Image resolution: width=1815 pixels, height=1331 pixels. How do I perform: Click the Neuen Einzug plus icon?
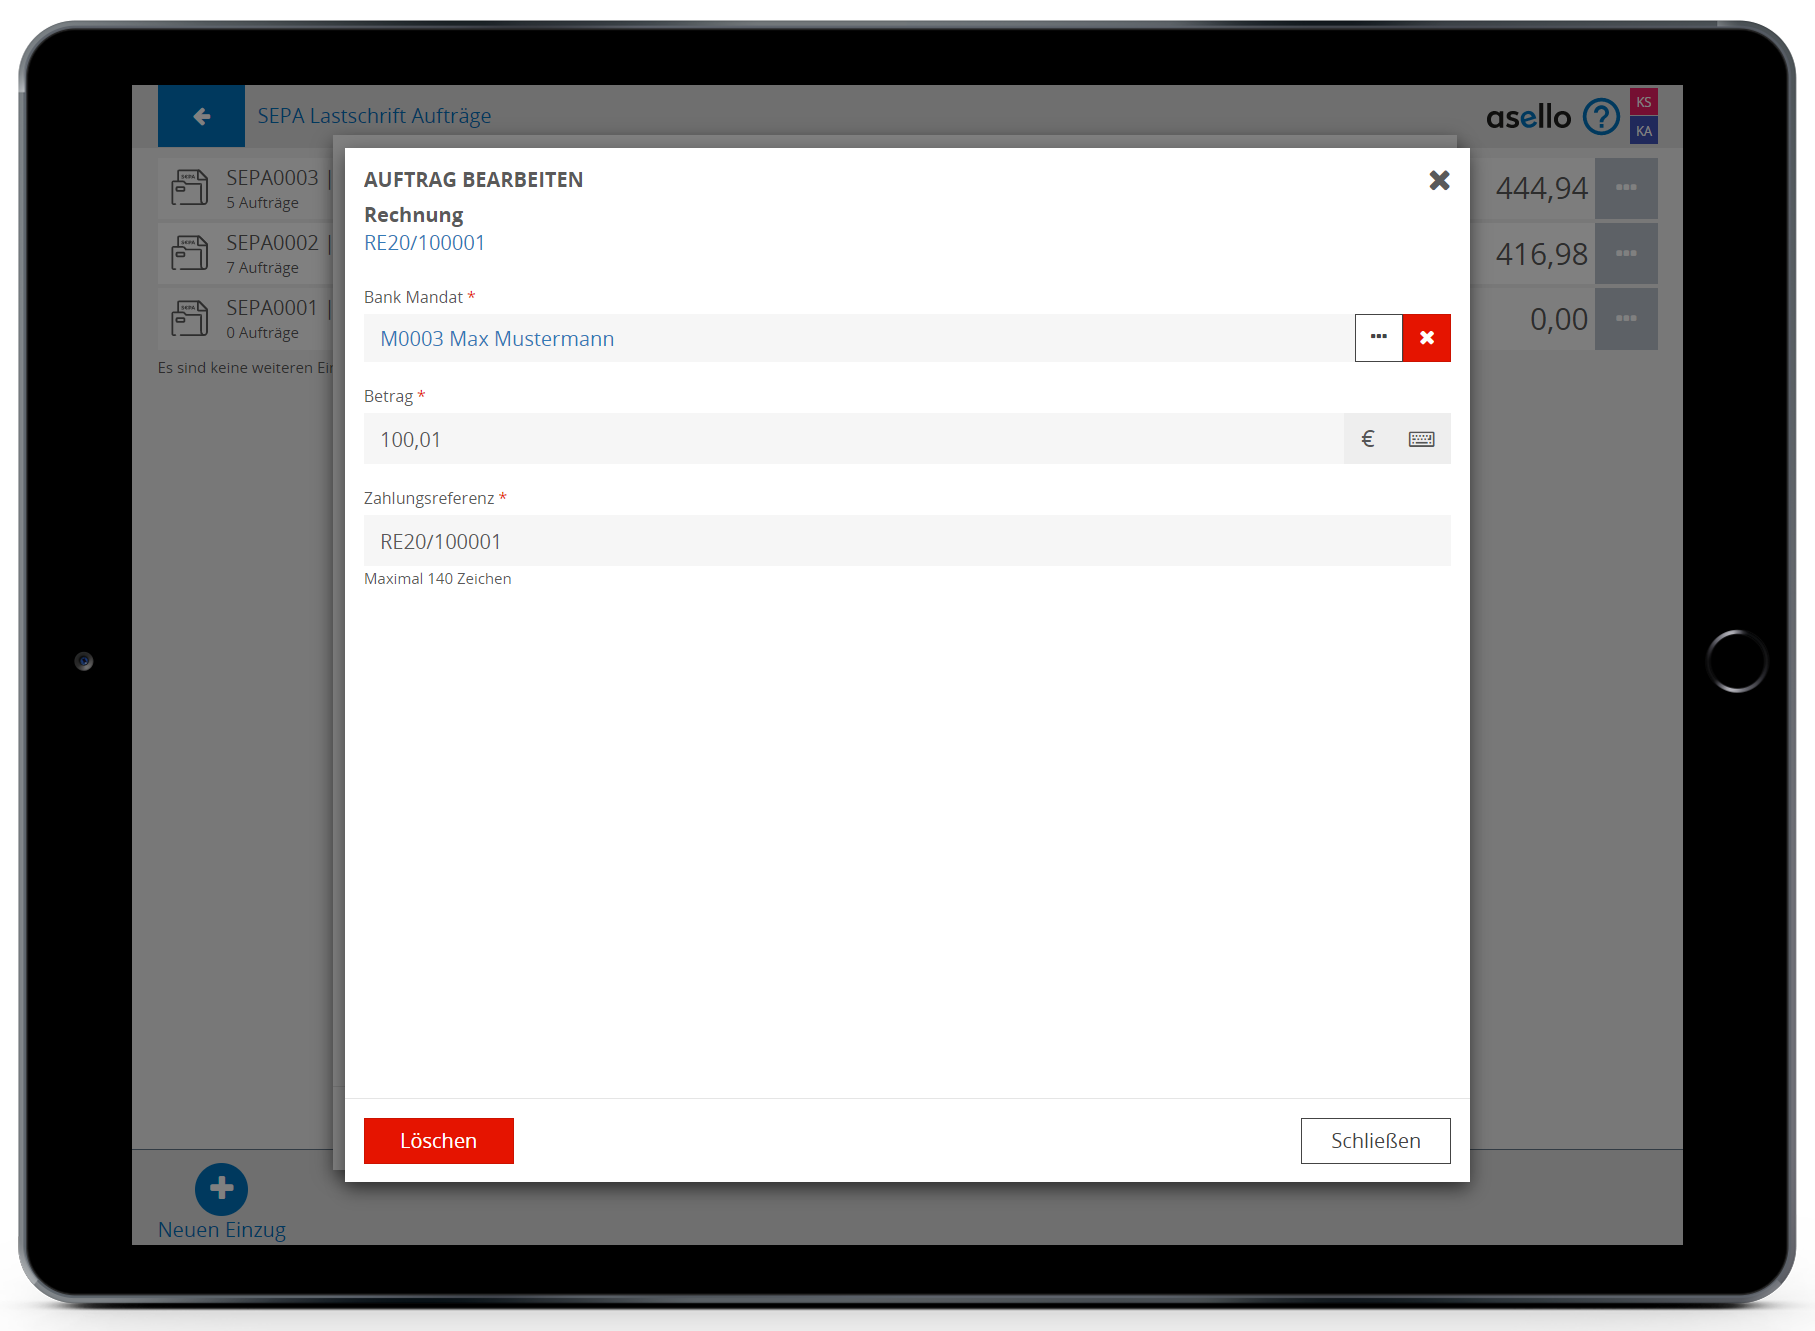tap(221, 1189)
